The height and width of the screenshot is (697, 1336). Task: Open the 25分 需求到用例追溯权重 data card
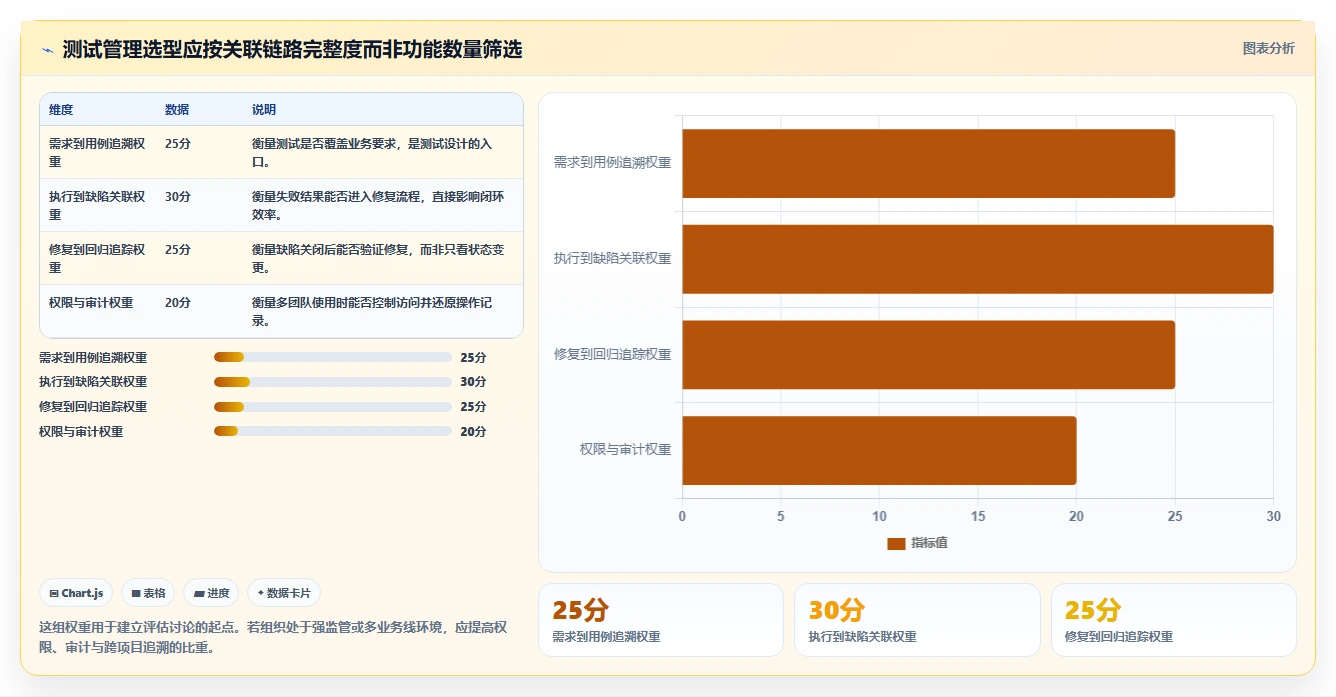tap(661, 620)
